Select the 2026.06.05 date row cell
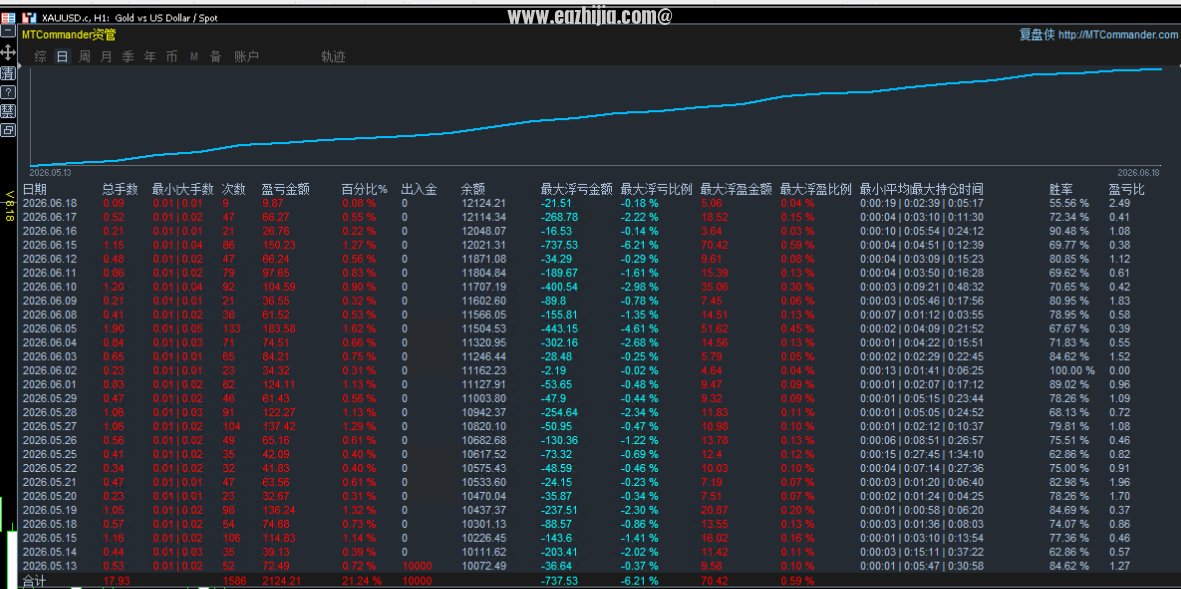The width and height of the screenshot is (1181, 589). [50, 328]
